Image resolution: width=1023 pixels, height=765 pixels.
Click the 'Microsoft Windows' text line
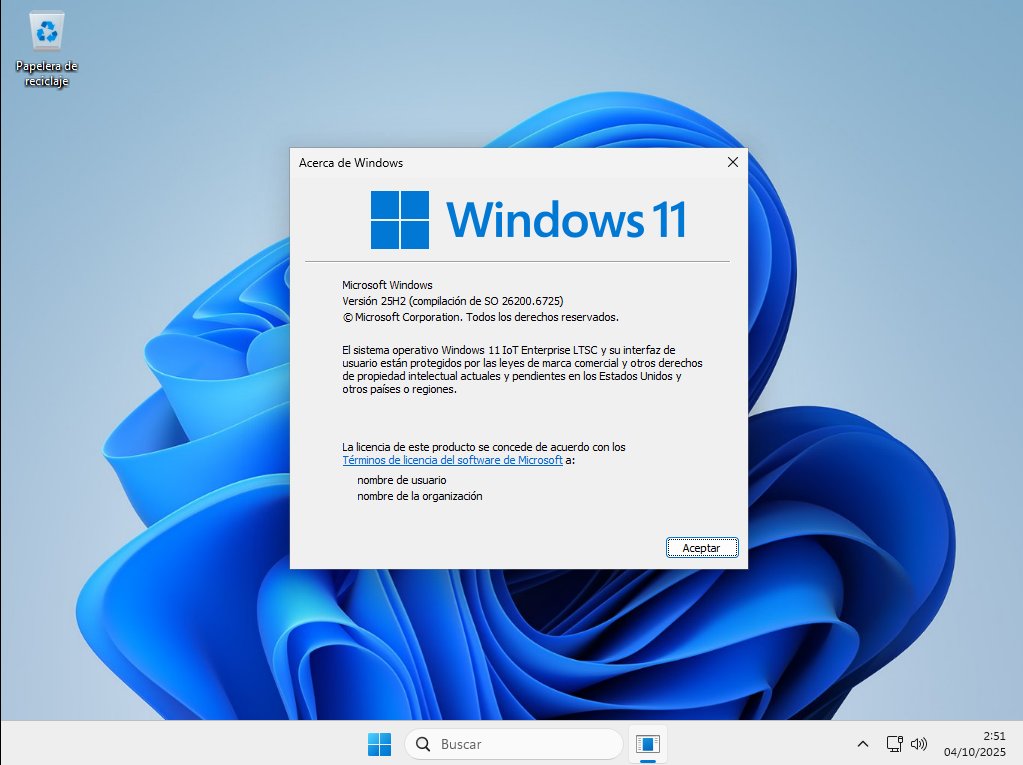pos(387,285)
